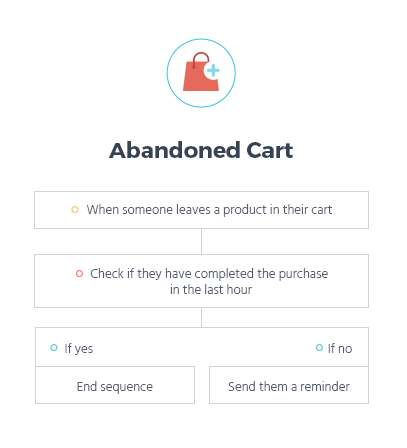Select the yellow circle trigger marker
407x448 pixels.
click(75, 210)
